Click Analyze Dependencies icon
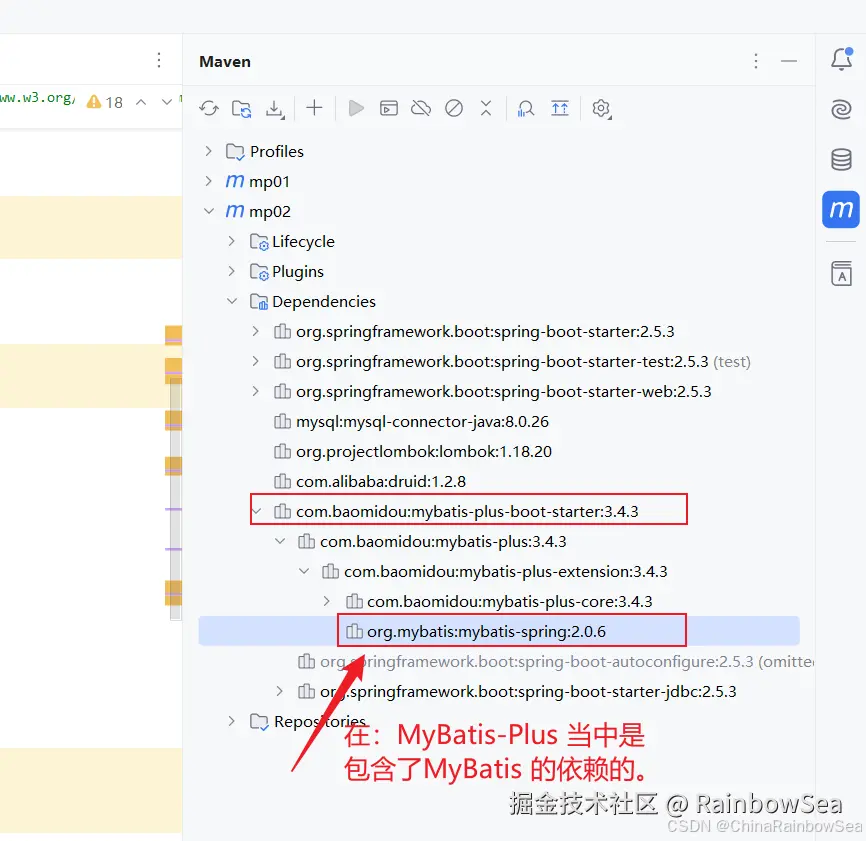This screenshot has width=866, height=841. pyautogui.click(x=526, y=108)
